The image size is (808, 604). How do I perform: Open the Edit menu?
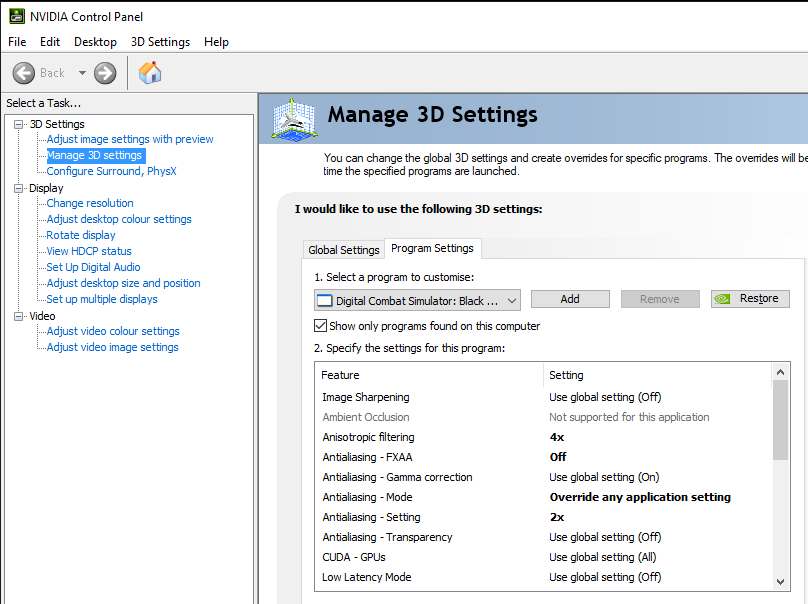(x=50, y=42)
